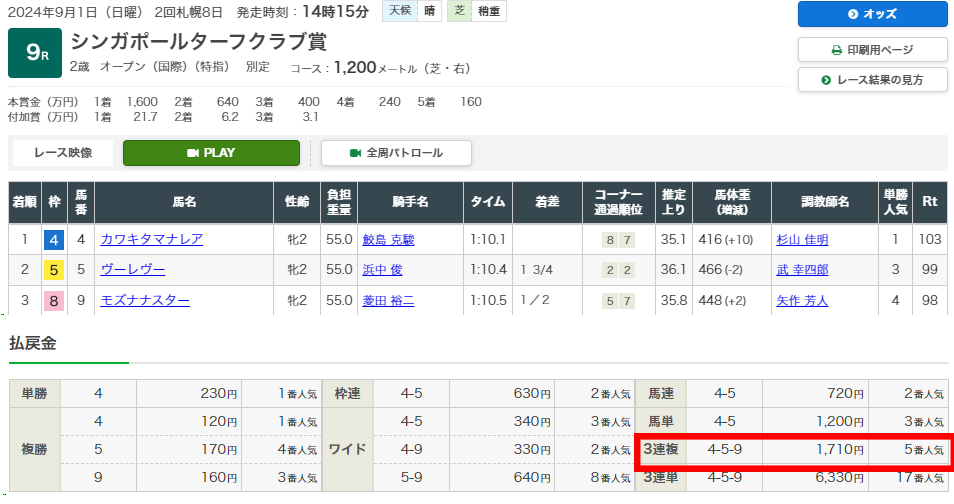Click the Rt value 103
954x504 pixels.
[x=930, y=239]
